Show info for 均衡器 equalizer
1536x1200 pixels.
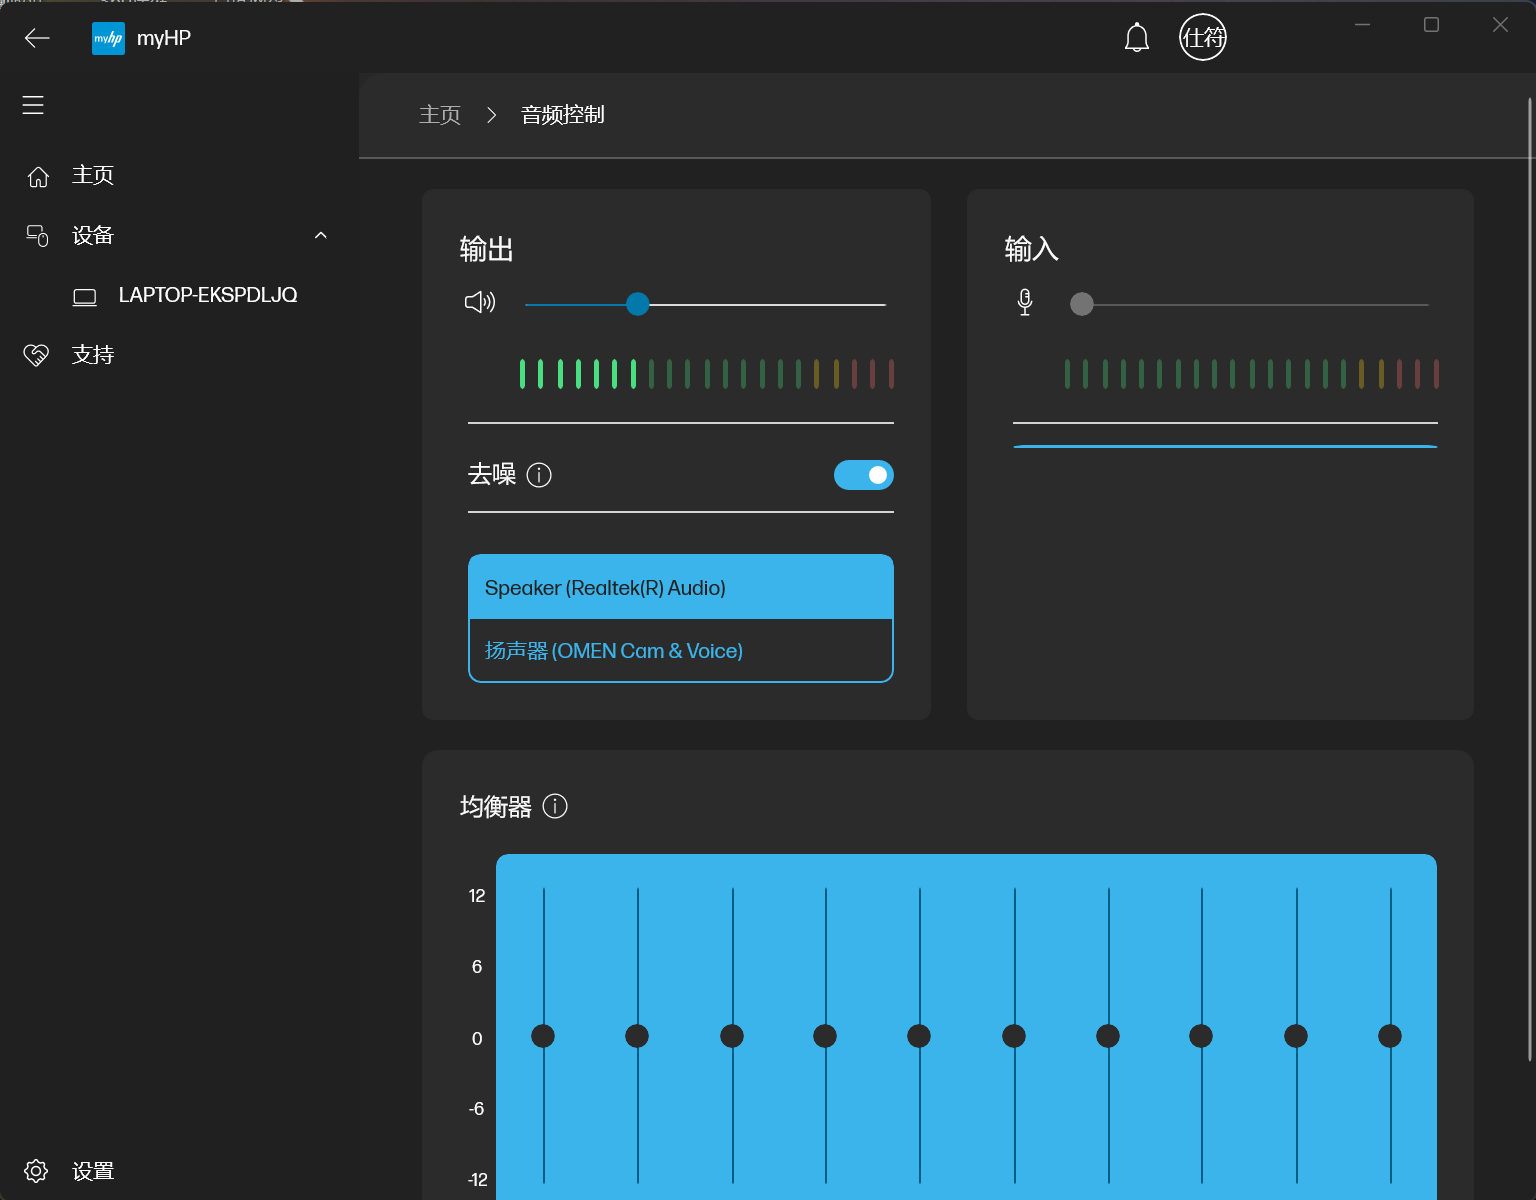[555, 806]
